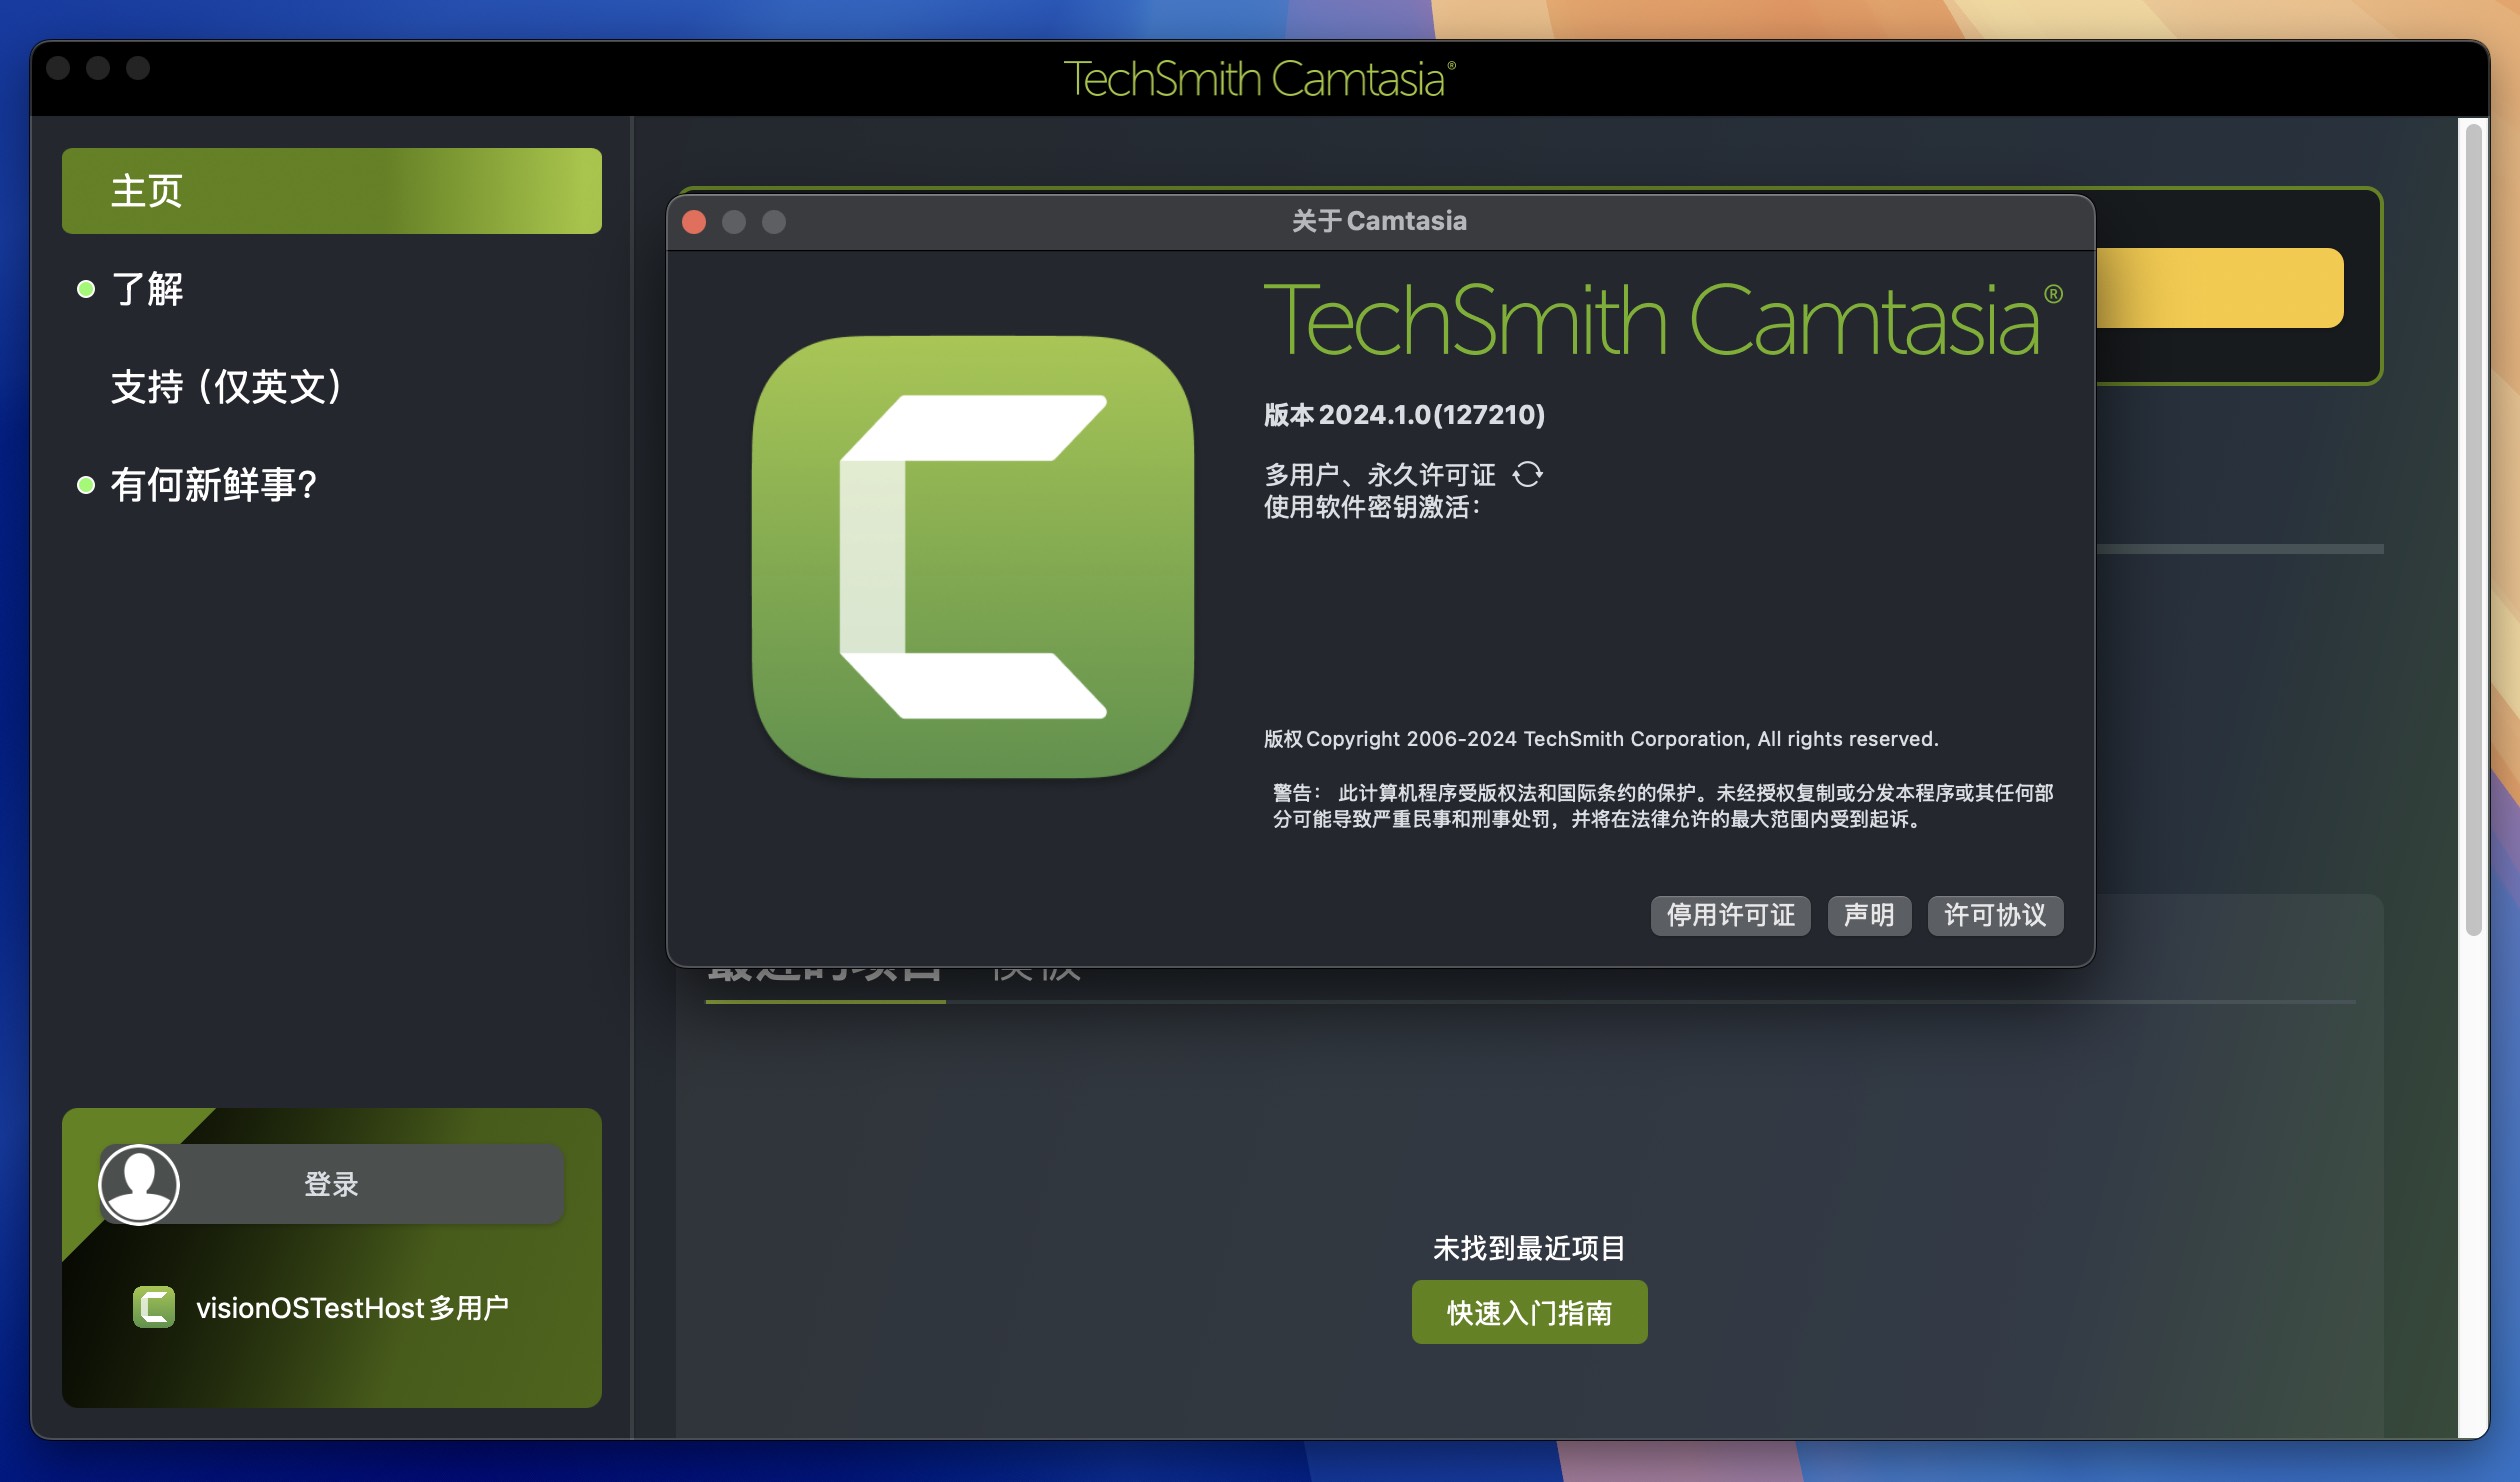This screenshot has width=2520, height=1482.
Task: Click the 多用户、永久许可证 label
Action: (1380, 474)
